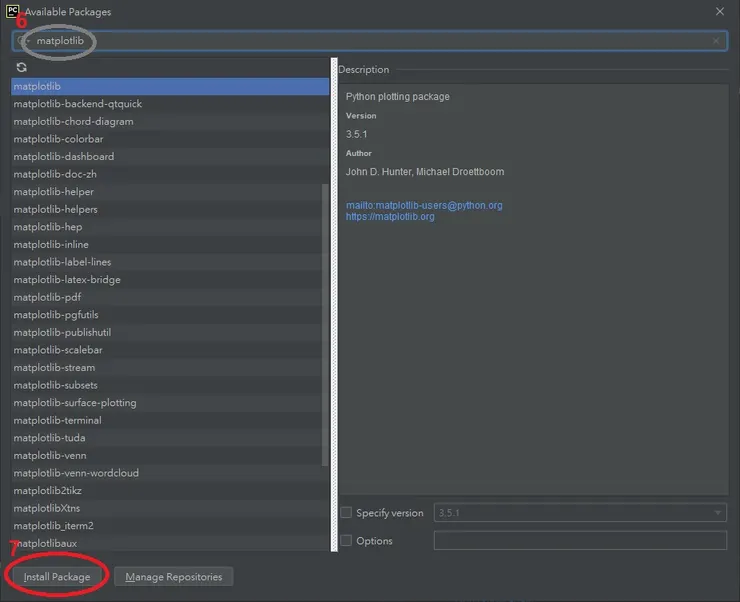740x602 pixels.
Task: Select matplotlib-scalebar package
Action: (170, 350)
